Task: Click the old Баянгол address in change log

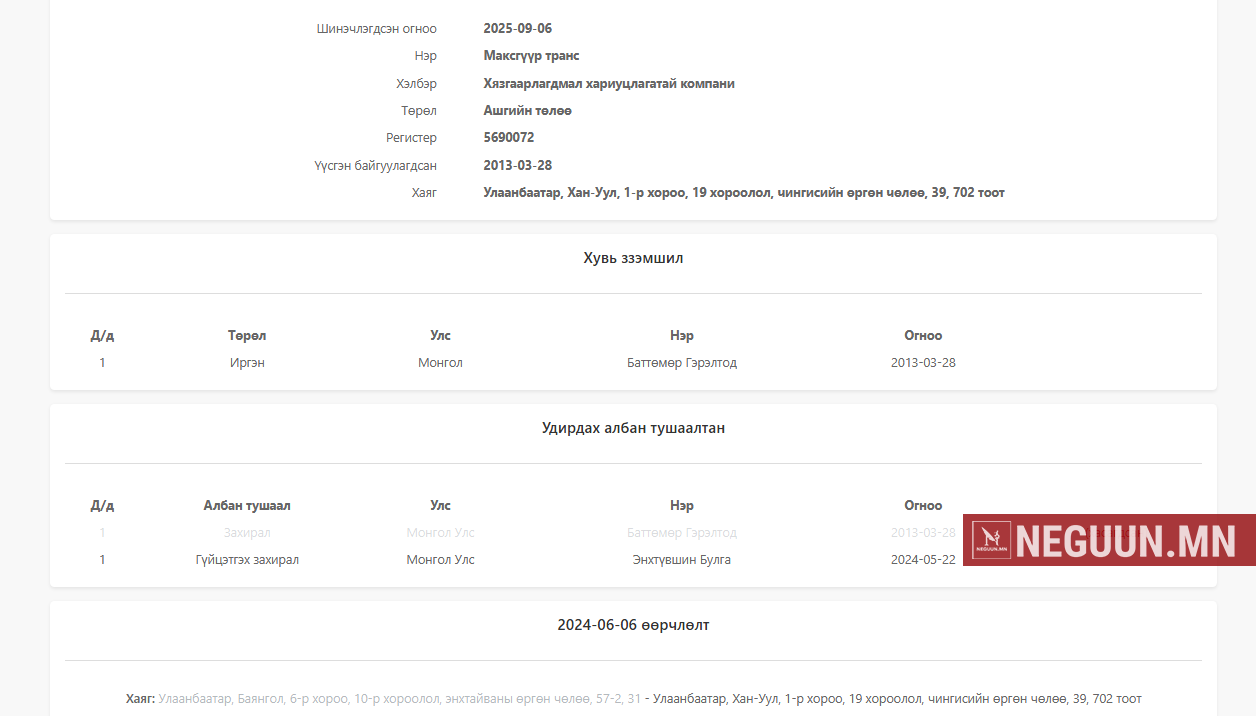Action: 399,699
